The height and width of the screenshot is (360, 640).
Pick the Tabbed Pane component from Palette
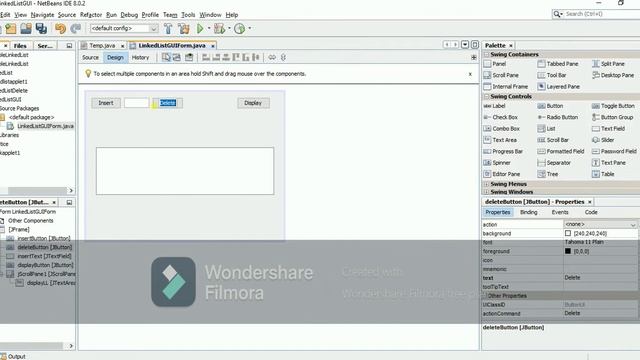click(558, 64)
